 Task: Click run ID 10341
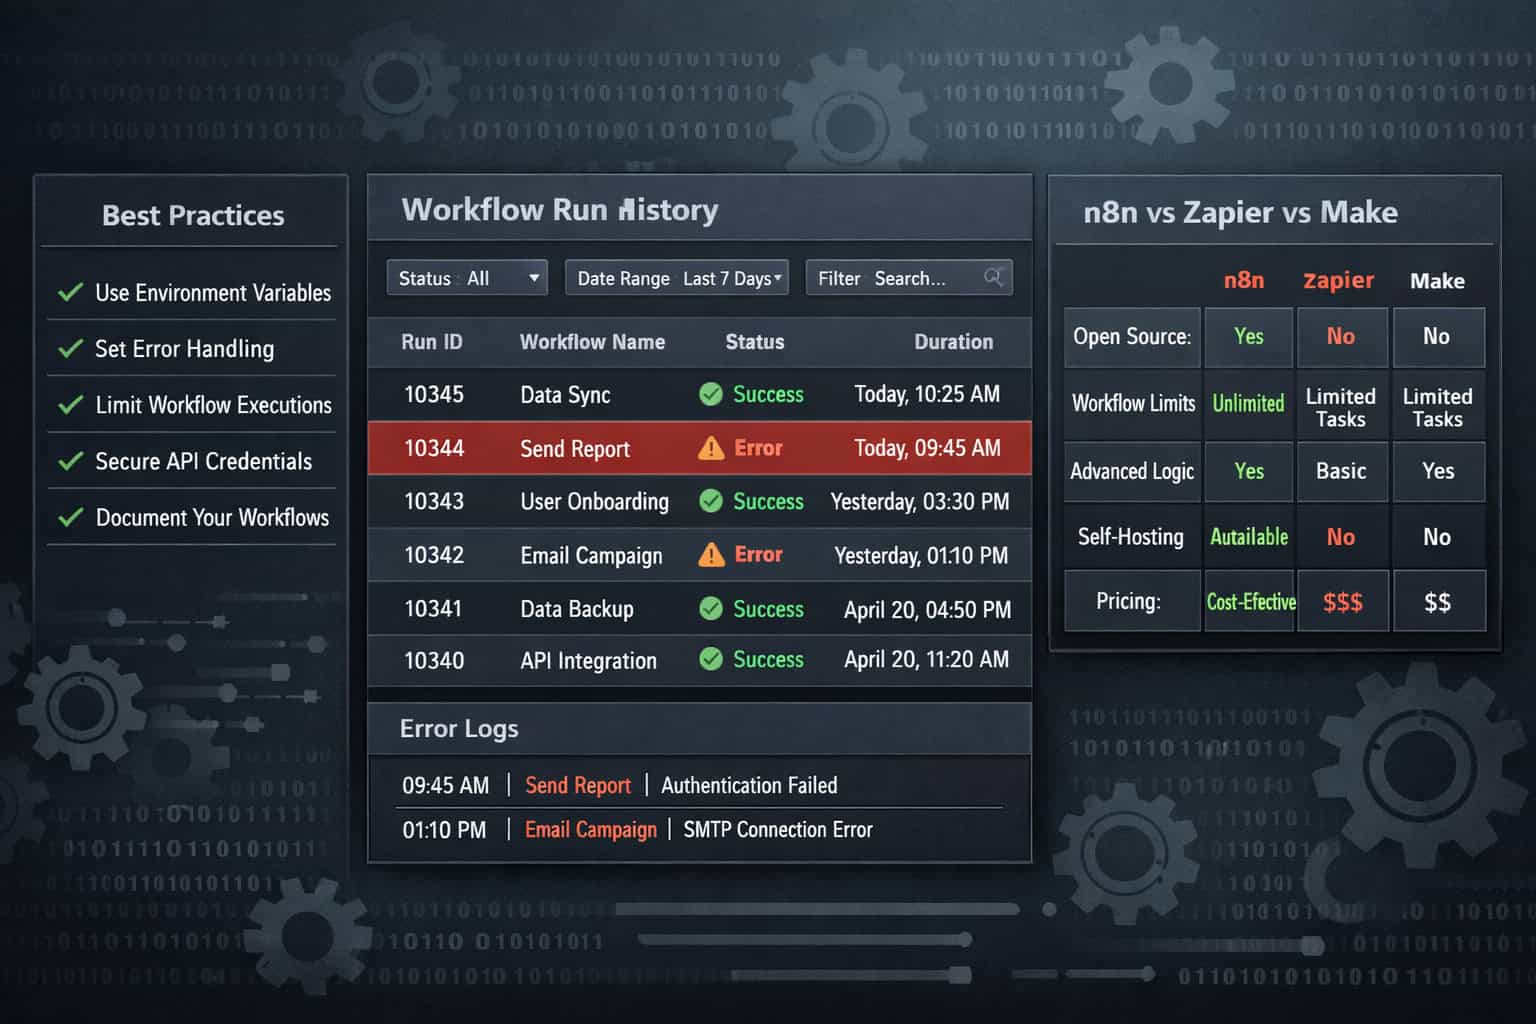[x=433, y=608]
